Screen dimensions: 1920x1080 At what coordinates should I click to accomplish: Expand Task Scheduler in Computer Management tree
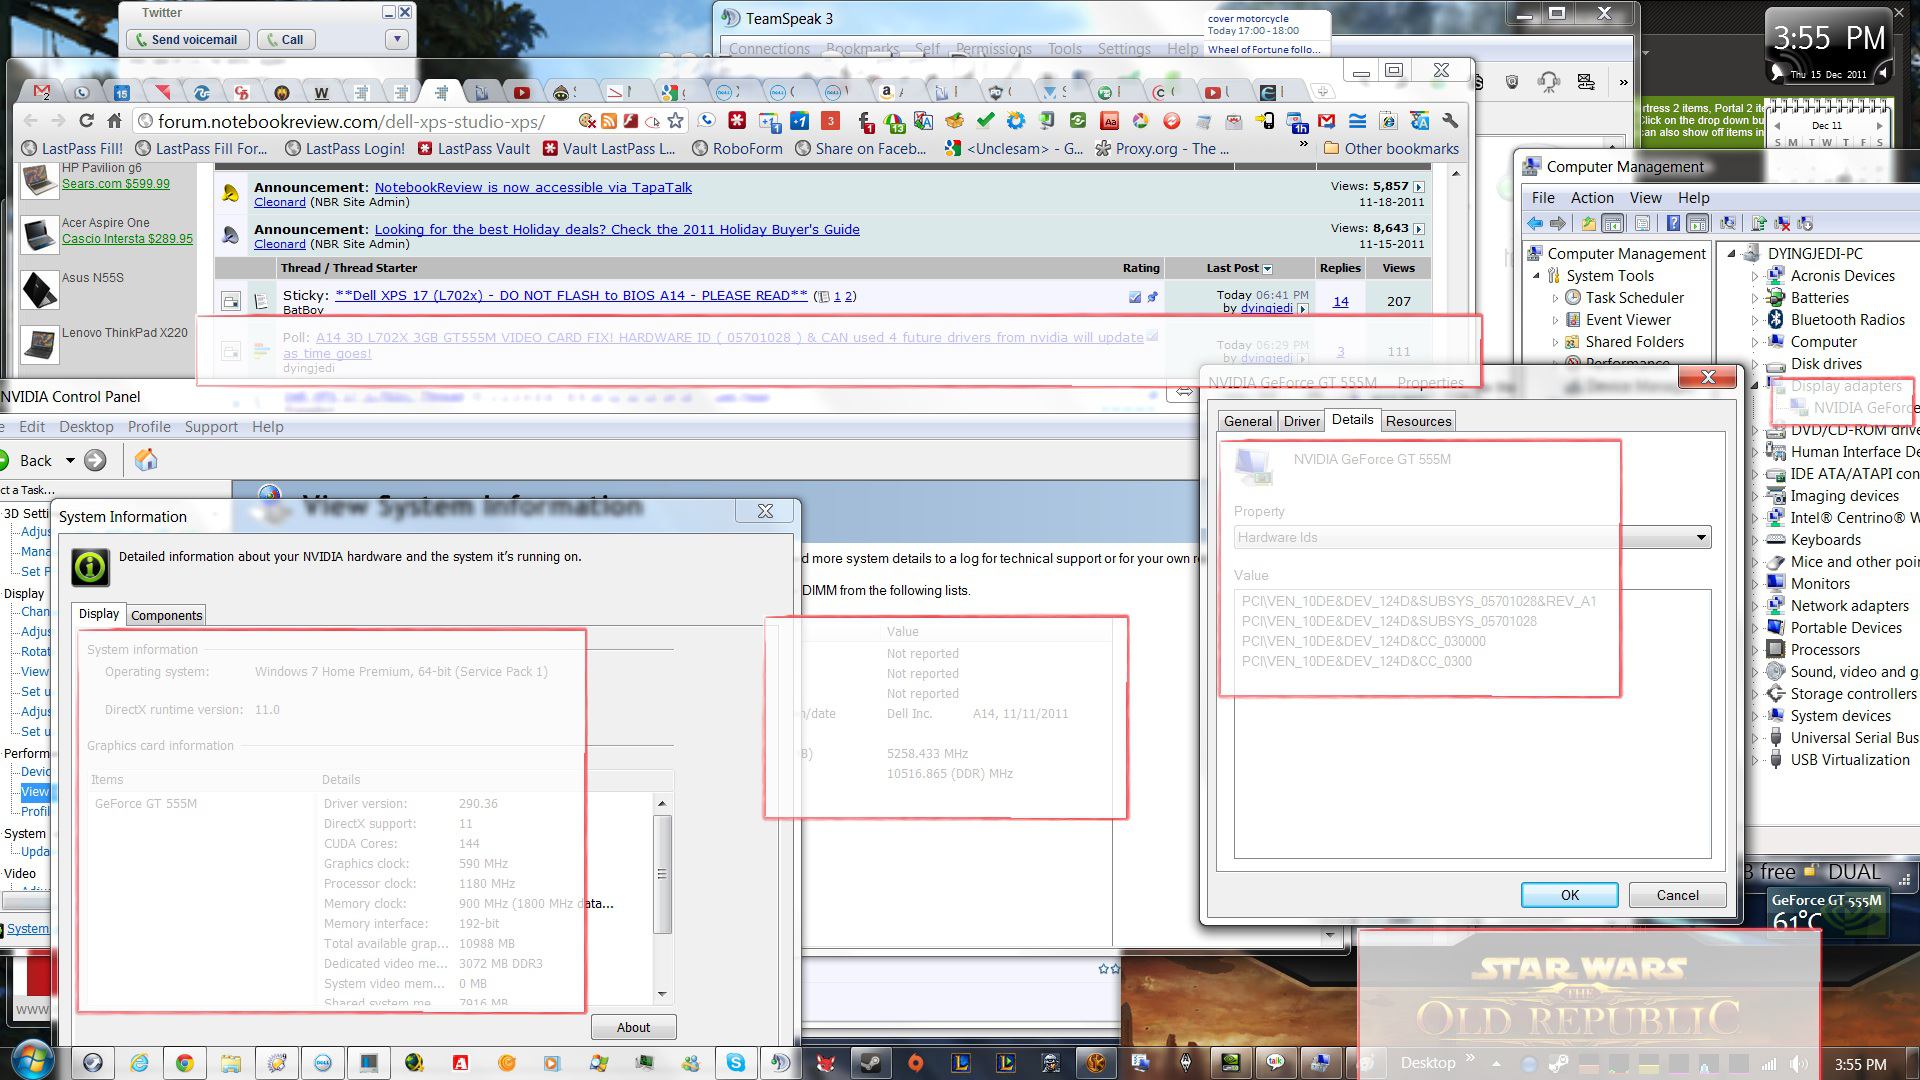pos(1555,298)
